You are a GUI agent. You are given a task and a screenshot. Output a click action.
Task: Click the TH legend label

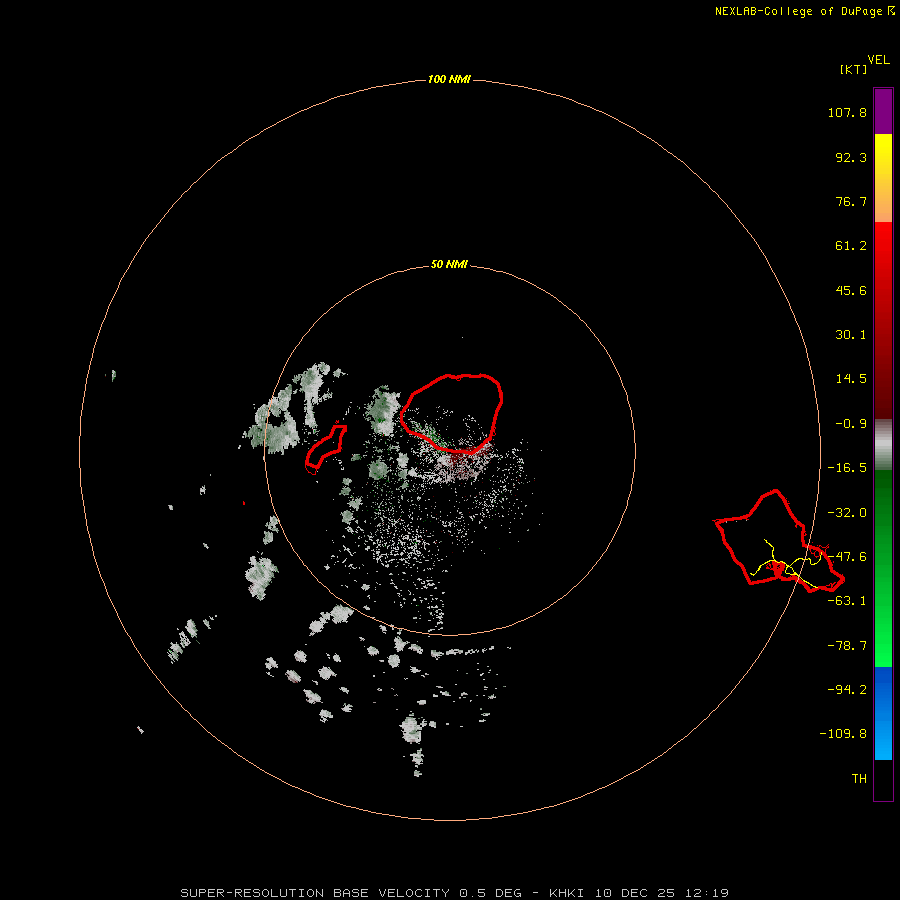pyautogui.click(x=859, y=779)
